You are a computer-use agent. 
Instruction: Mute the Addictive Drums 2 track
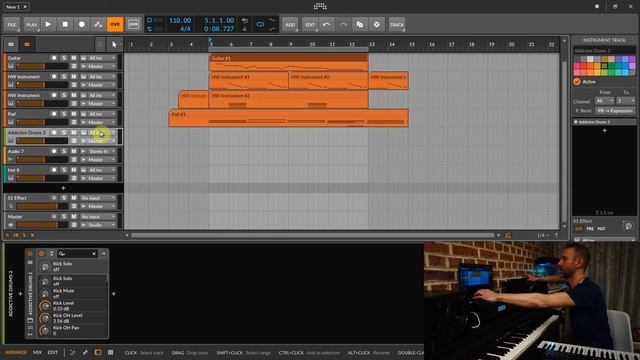point(74,133)
